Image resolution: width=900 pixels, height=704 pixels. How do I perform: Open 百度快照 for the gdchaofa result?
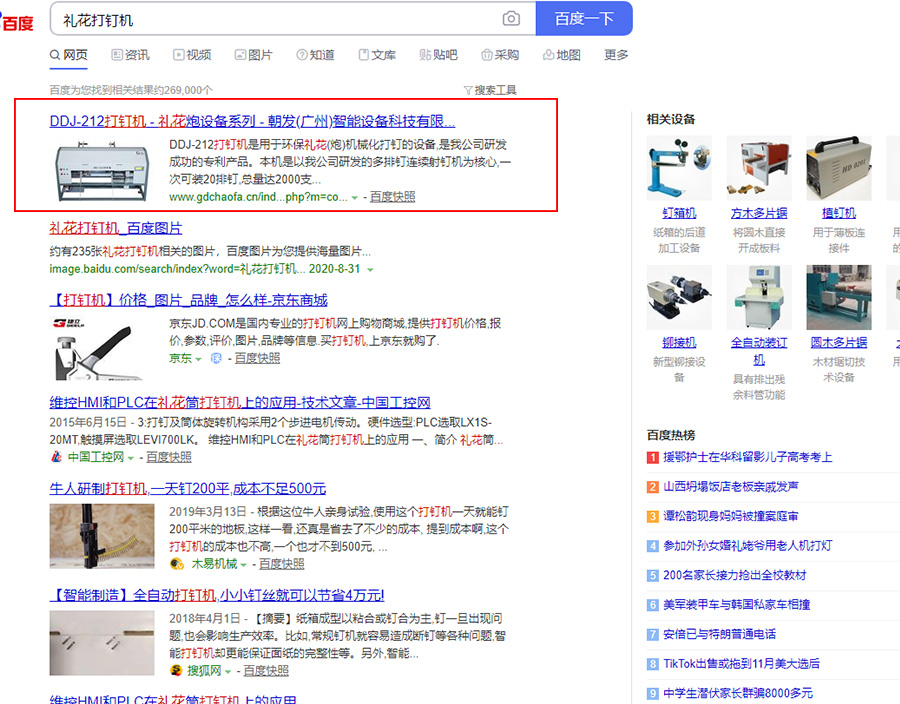(x=392, y=197)
